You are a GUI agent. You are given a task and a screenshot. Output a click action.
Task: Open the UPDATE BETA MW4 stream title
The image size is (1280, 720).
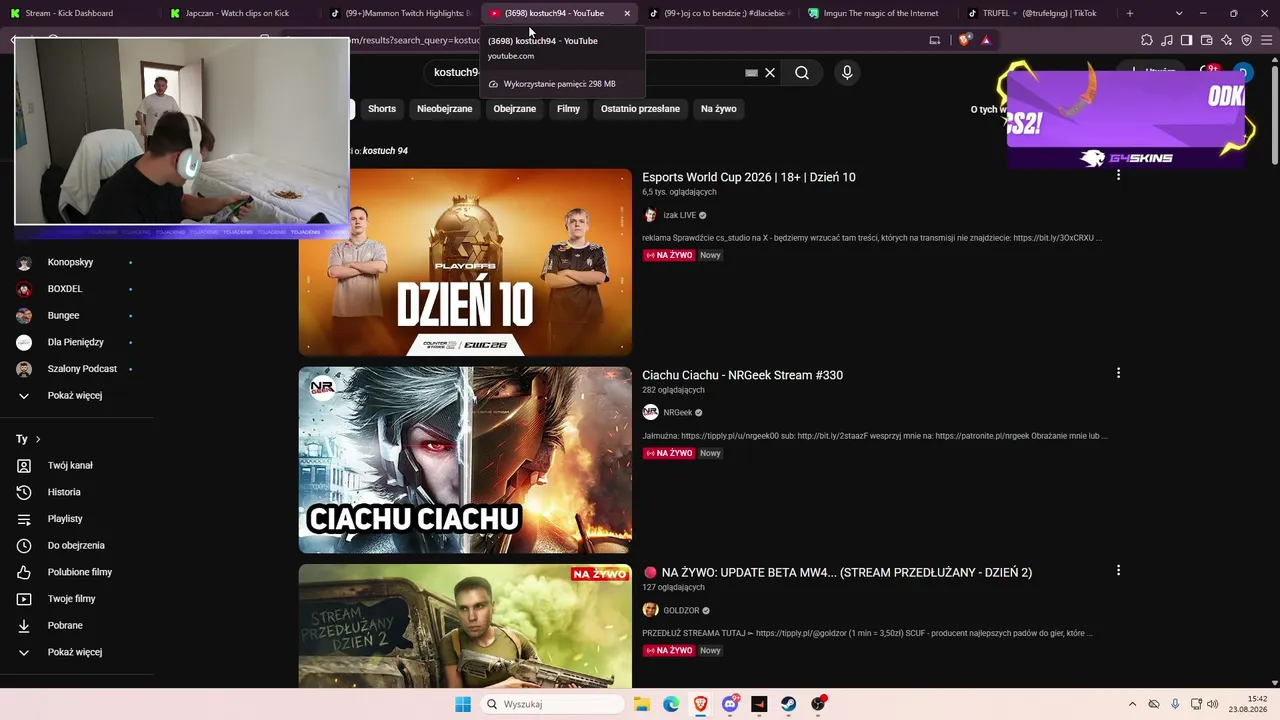(837, 572)
